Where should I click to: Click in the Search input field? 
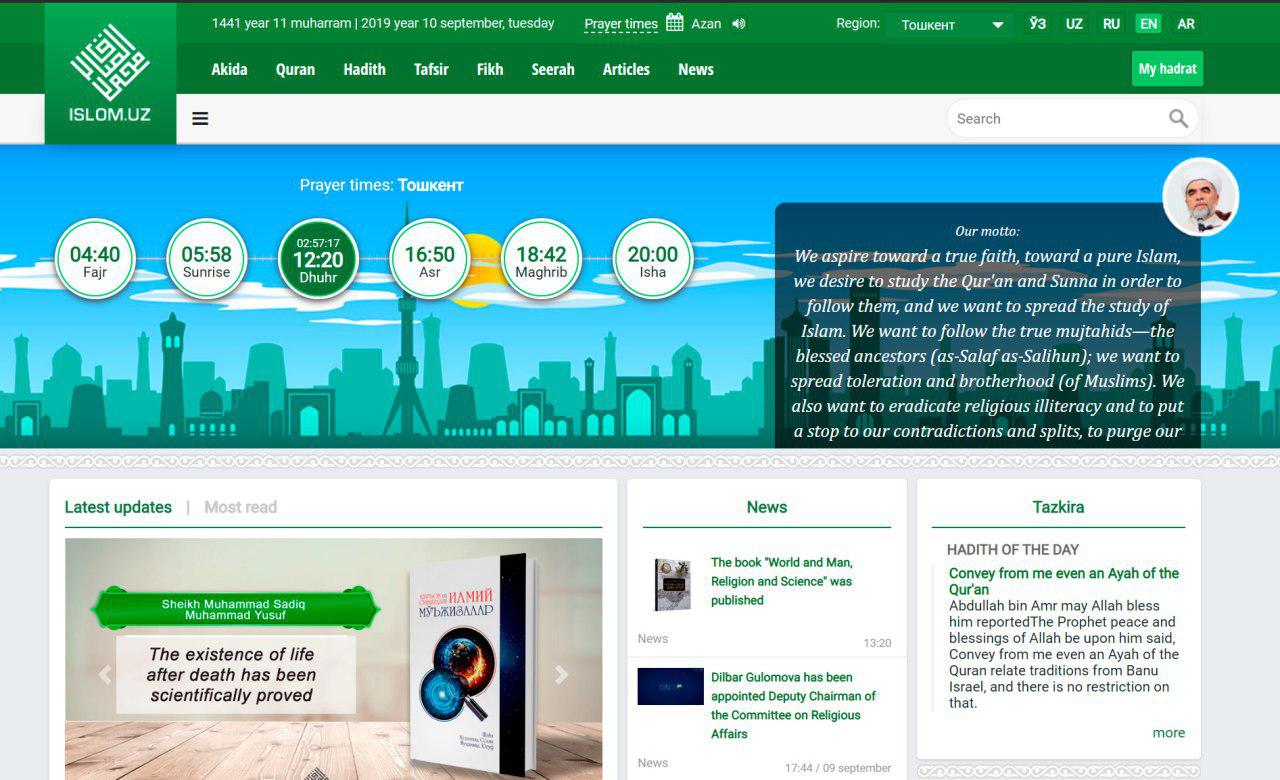point(1055,119)
